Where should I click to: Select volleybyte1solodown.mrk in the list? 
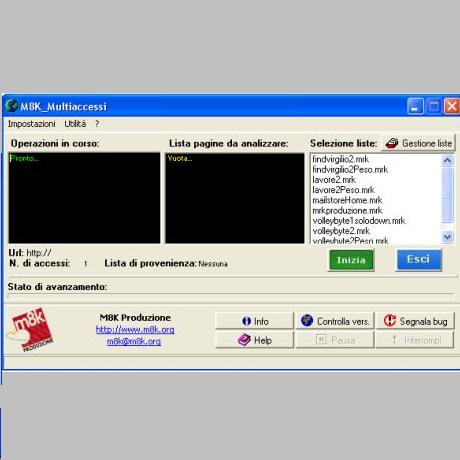pos(359,221)
